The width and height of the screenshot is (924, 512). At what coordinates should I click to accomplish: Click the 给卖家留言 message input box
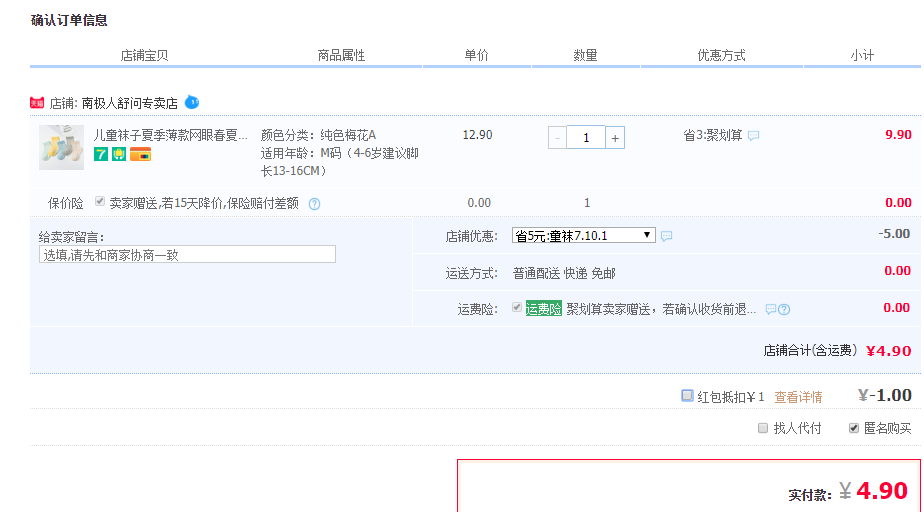(187, 255)
